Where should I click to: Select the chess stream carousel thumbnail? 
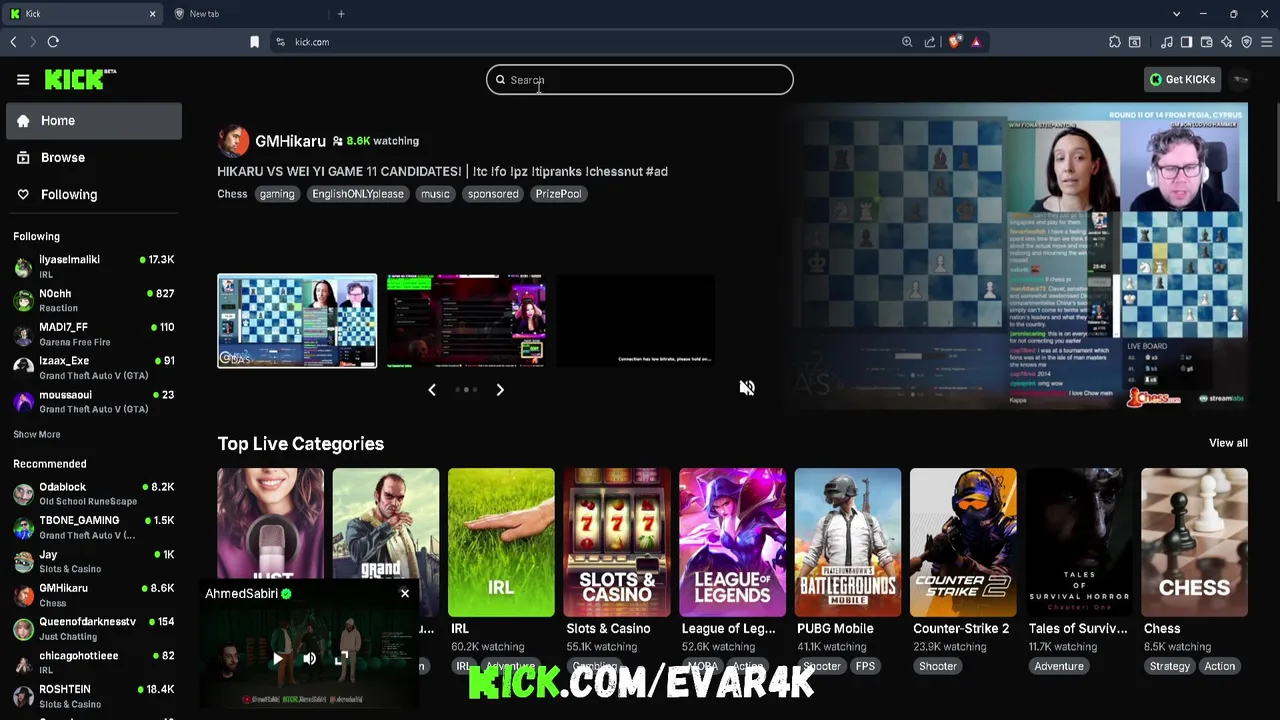297,321
